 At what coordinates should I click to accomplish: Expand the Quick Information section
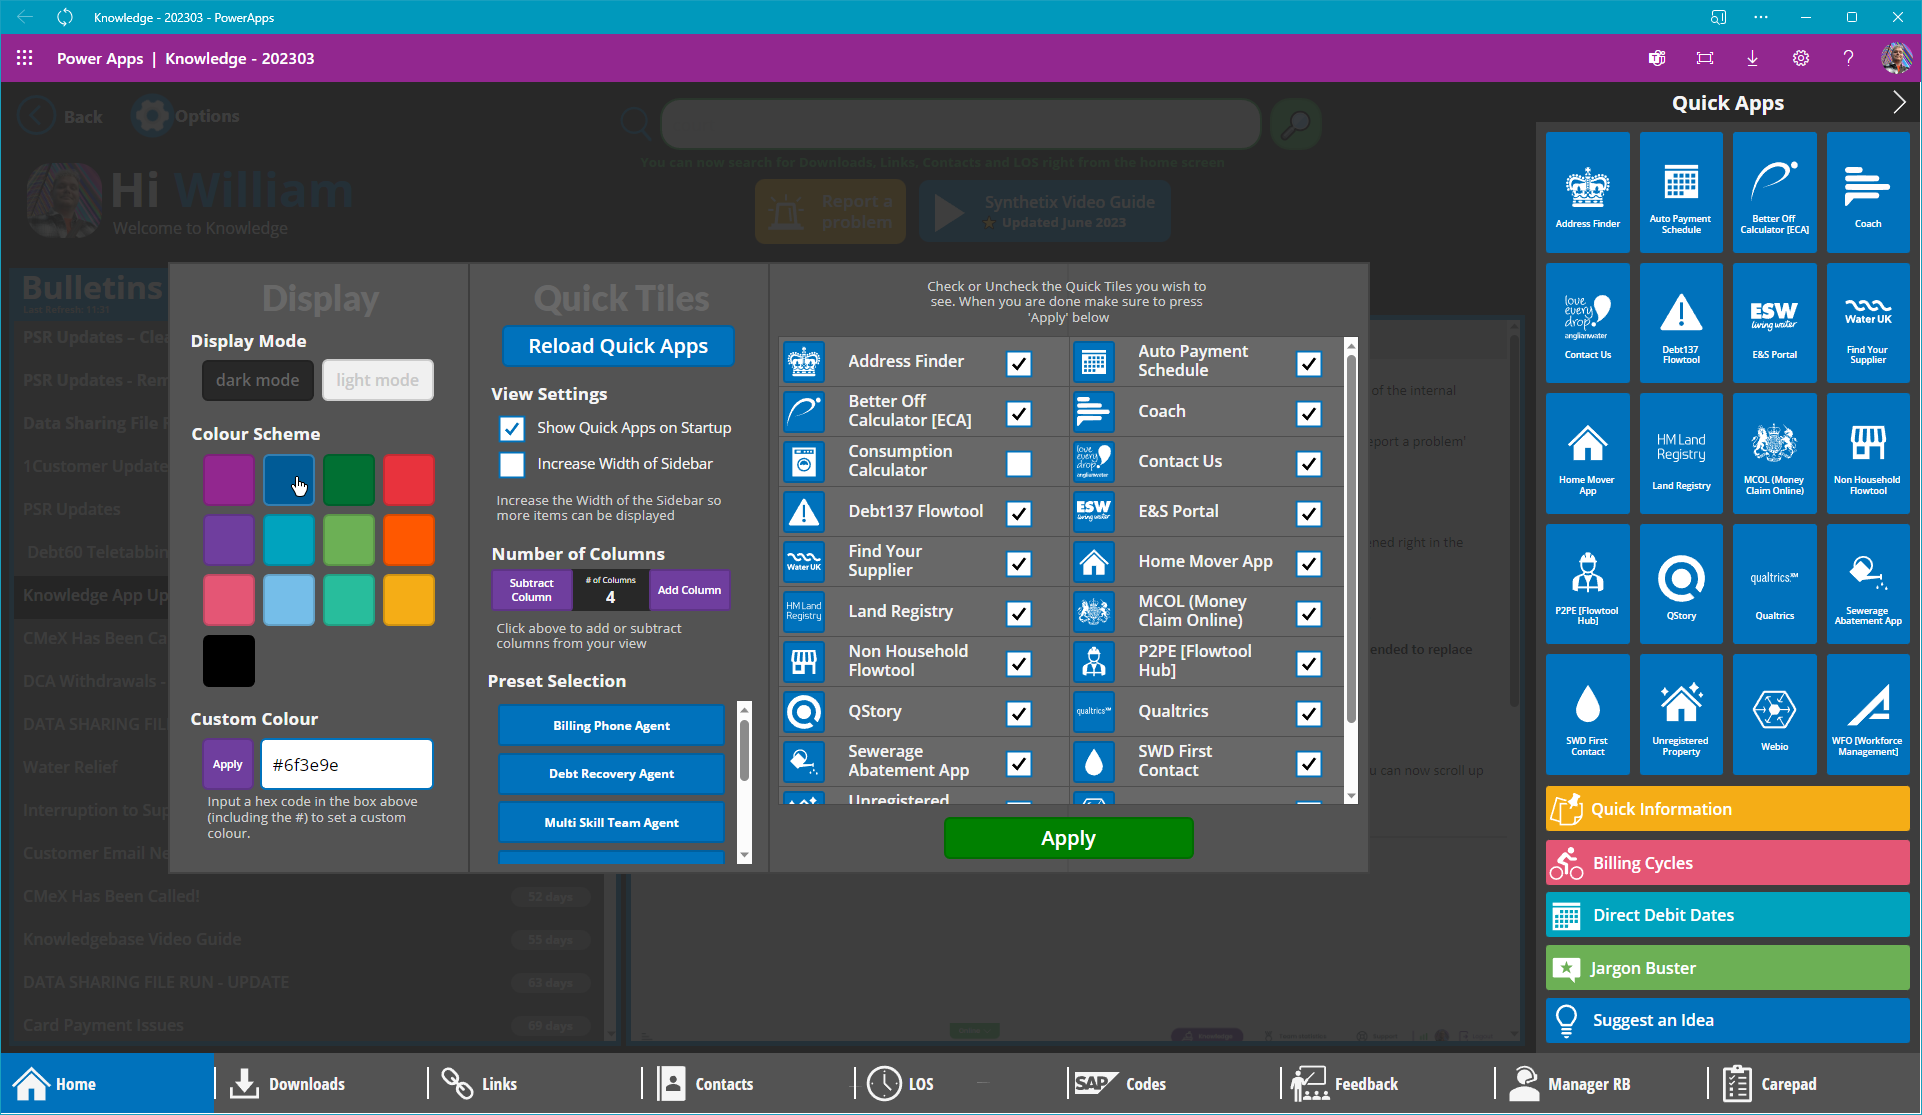tap(1727, 809)
